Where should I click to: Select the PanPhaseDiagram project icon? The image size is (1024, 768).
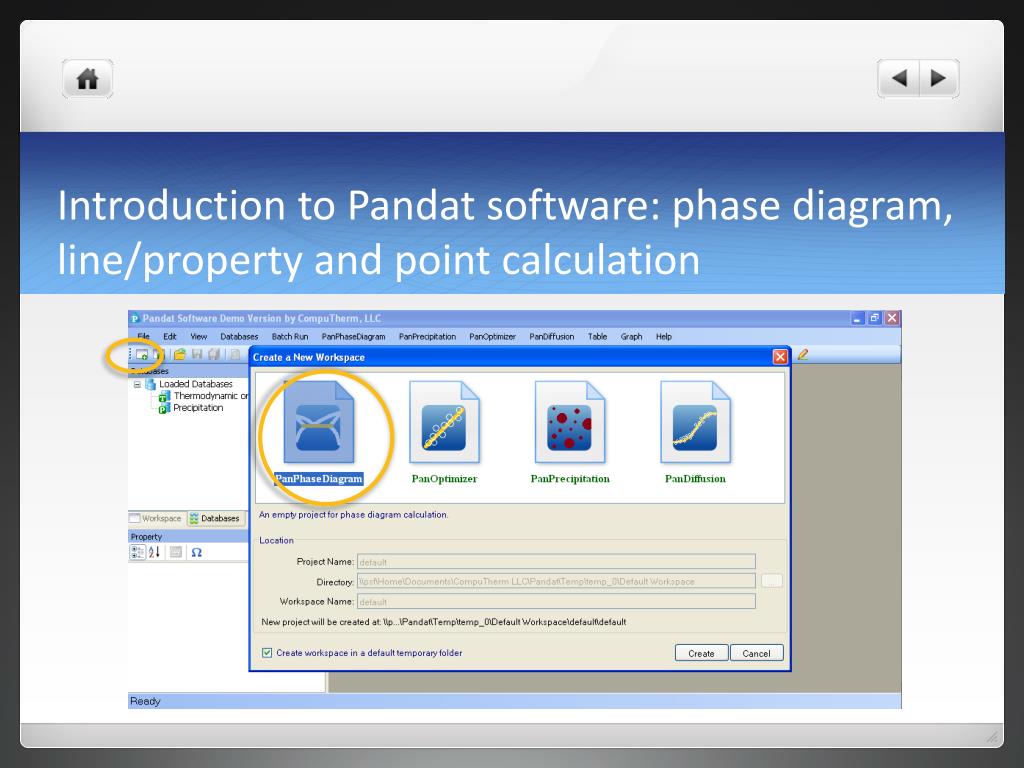point(319,423)
